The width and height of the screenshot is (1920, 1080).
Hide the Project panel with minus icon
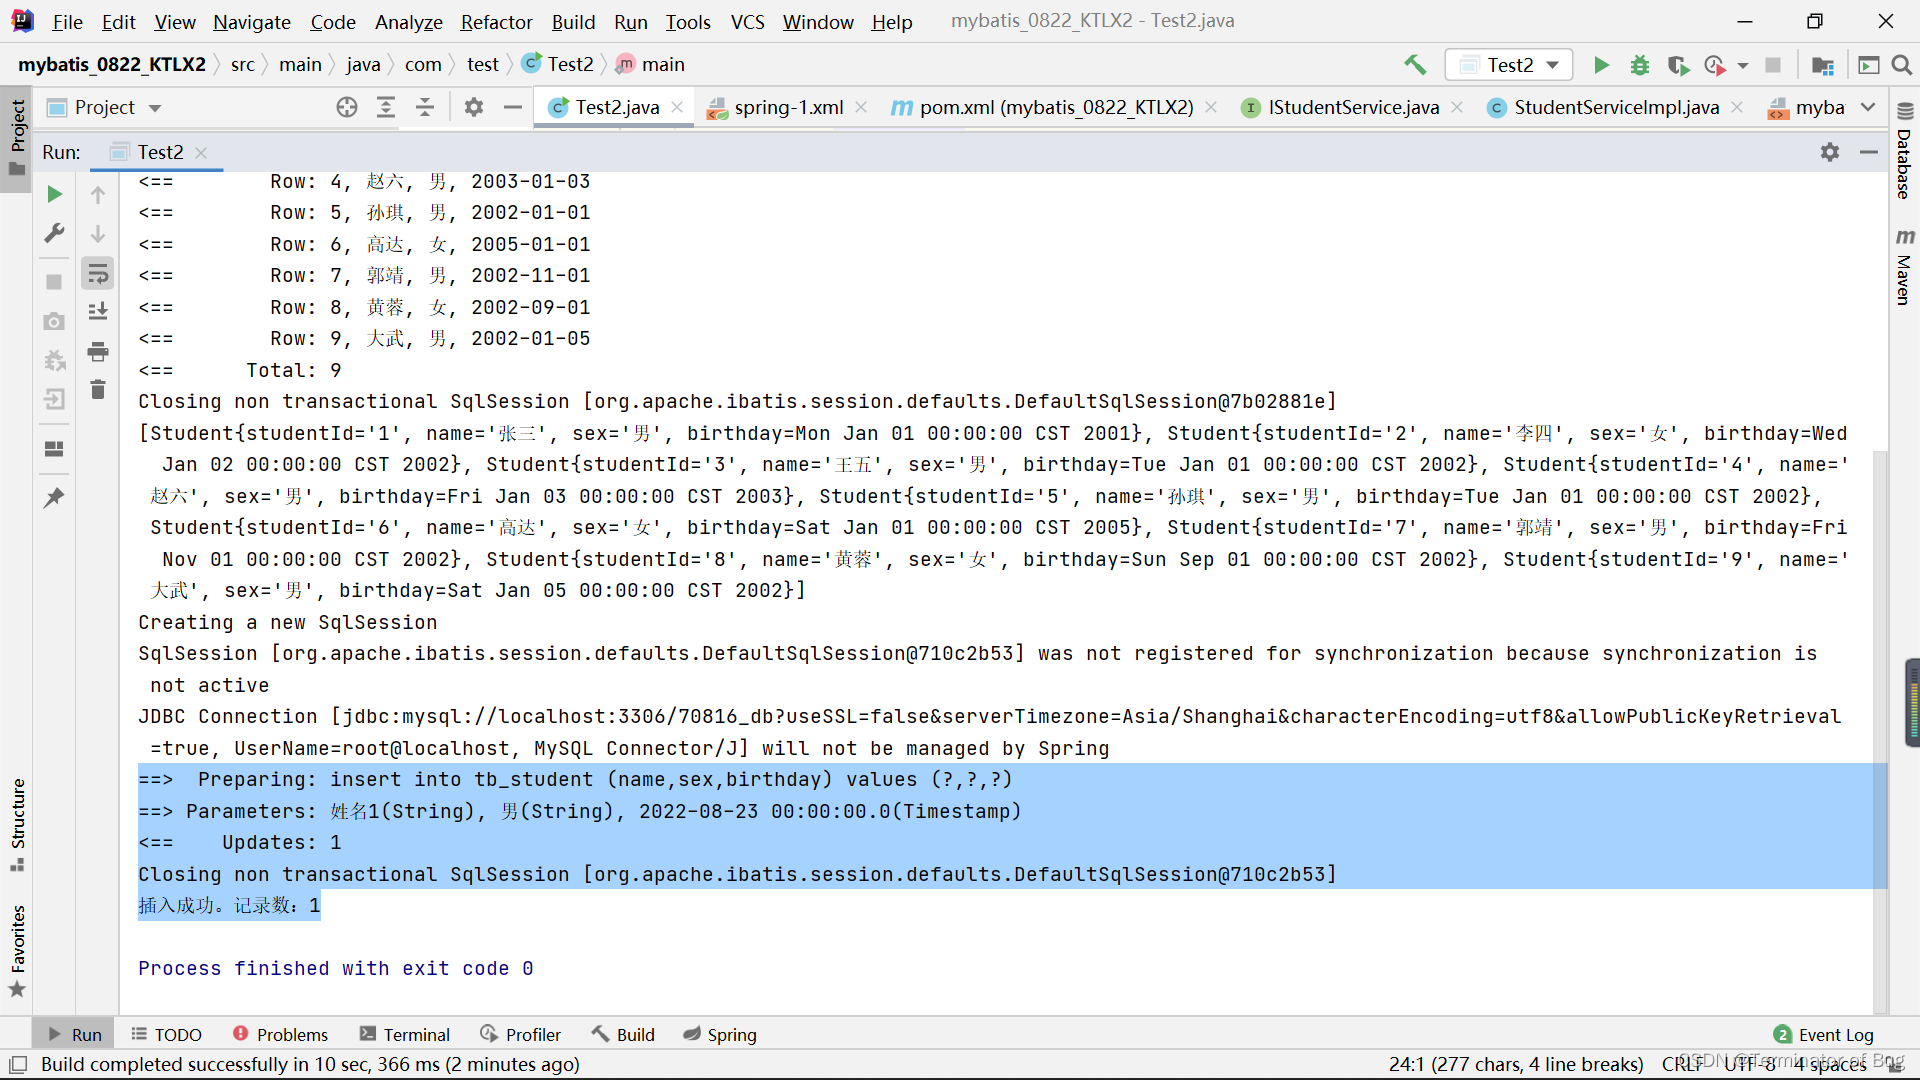click(x=513, y=107)
